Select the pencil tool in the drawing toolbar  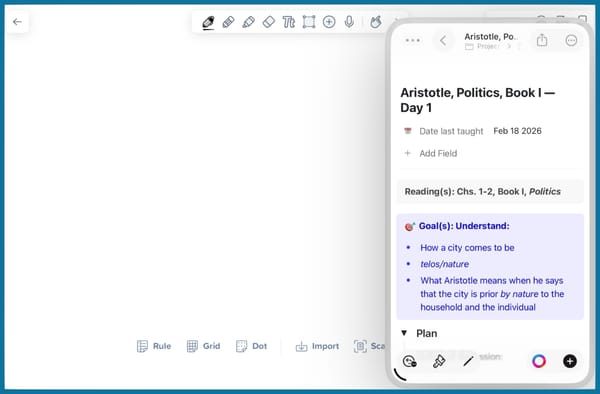coord(228,22)
